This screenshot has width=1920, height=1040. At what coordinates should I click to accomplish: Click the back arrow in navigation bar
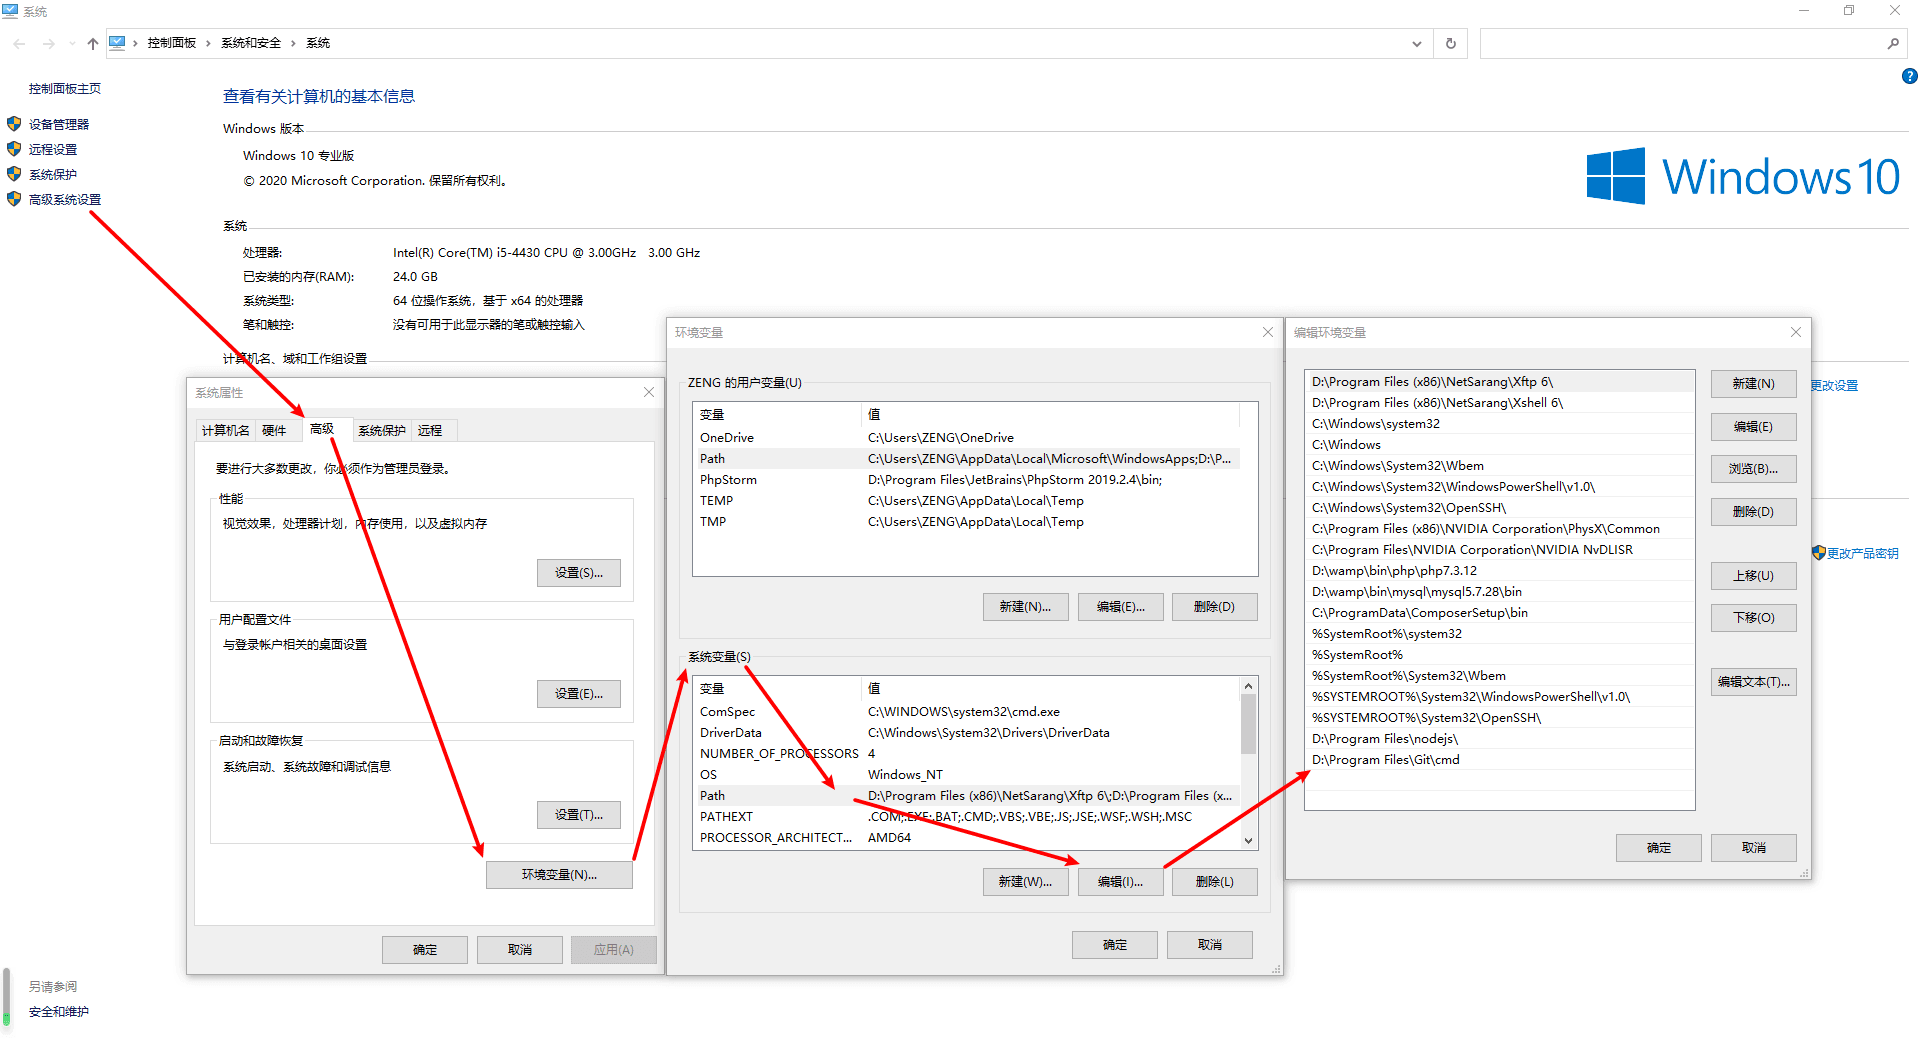[20, 43]
